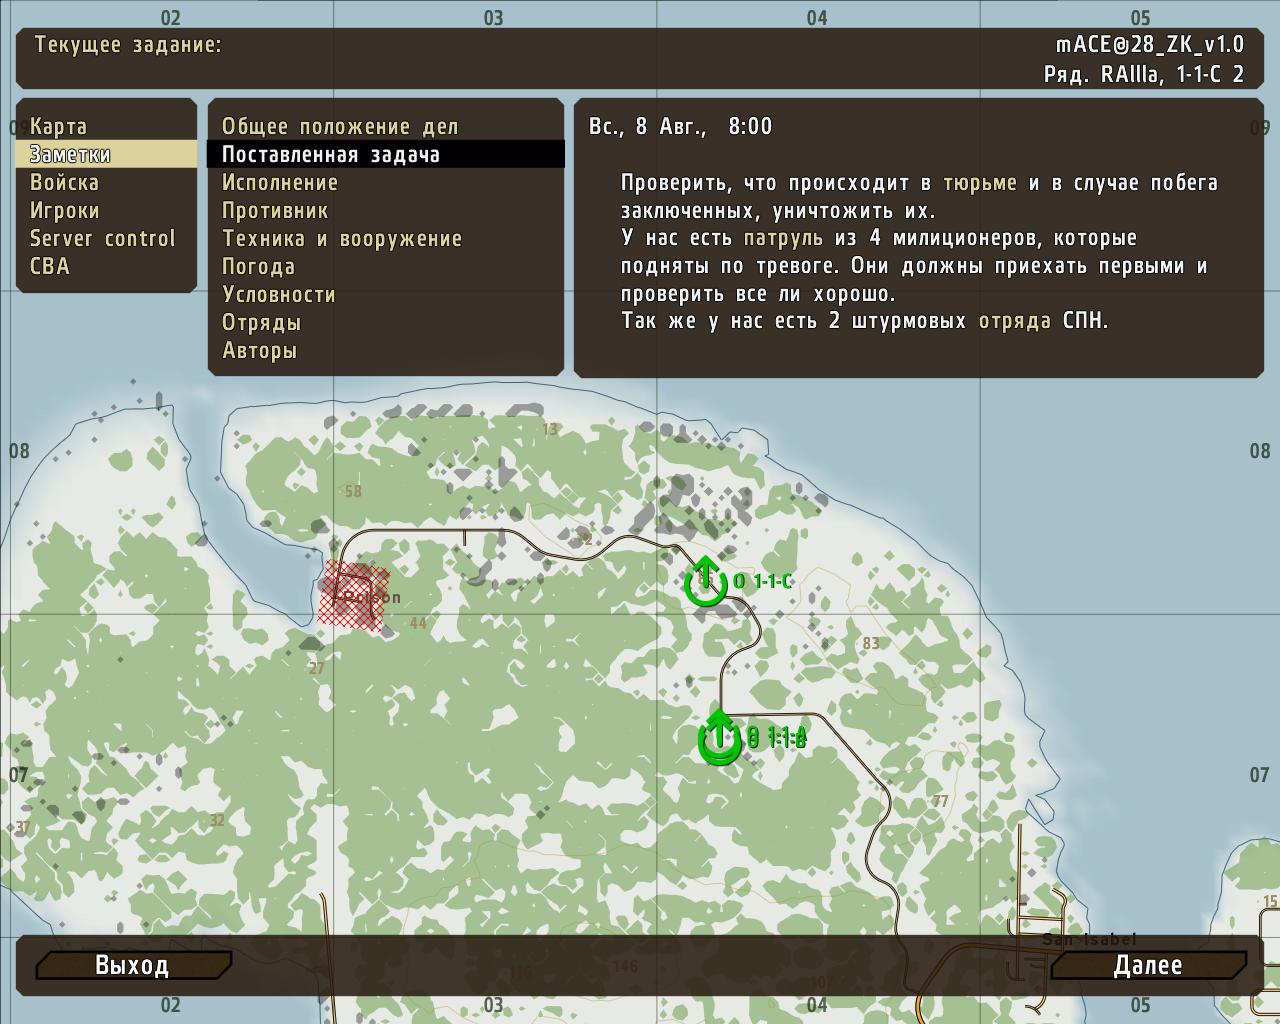Open the Игроки list

click(x=65, y=210)
